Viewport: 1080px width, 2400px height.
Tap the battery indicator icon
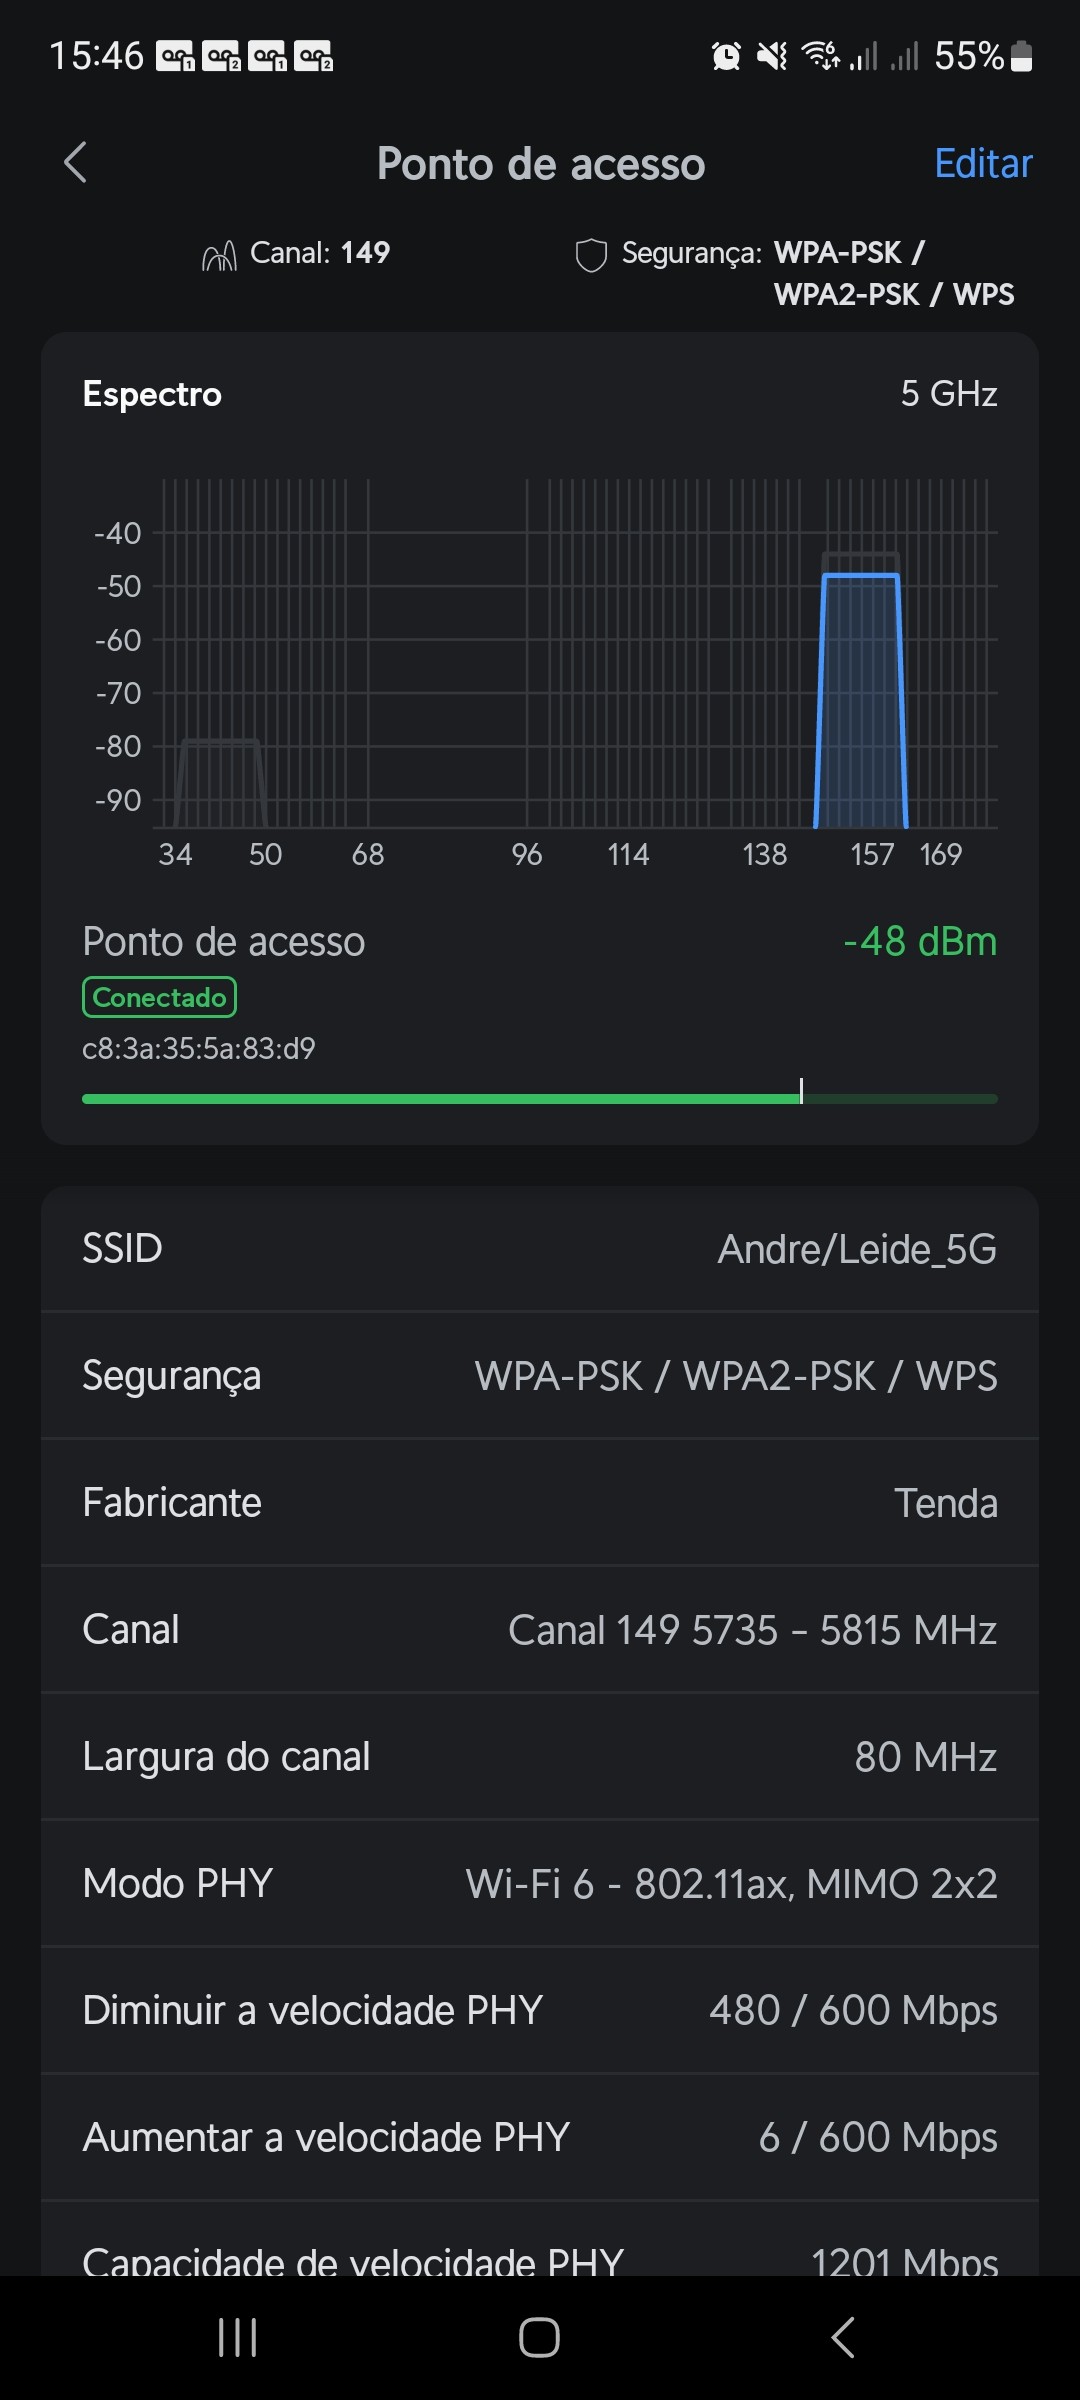coord(1021,56)
